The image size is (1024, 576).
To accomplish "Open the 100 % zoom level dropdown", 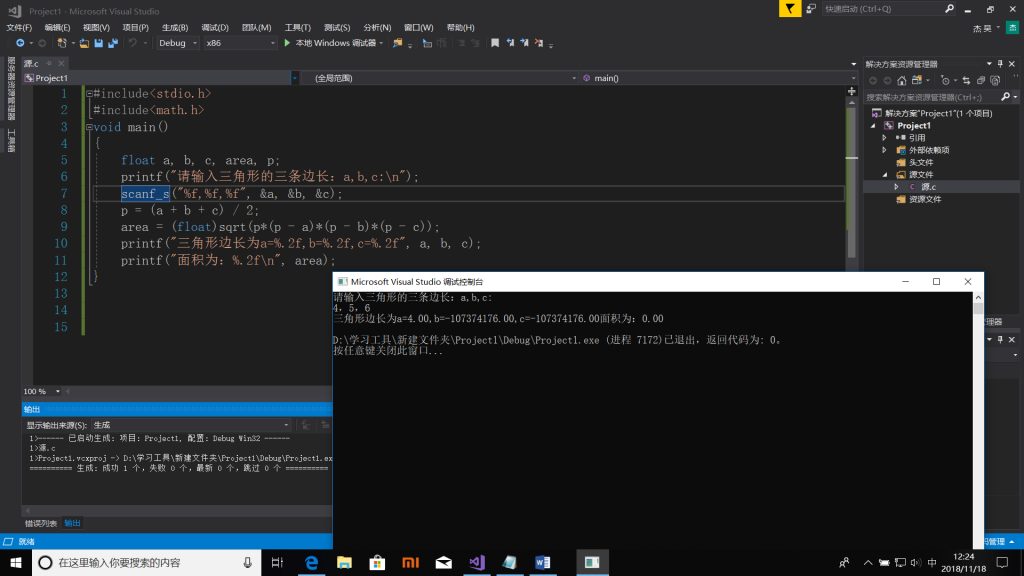I will coord(57,391).
